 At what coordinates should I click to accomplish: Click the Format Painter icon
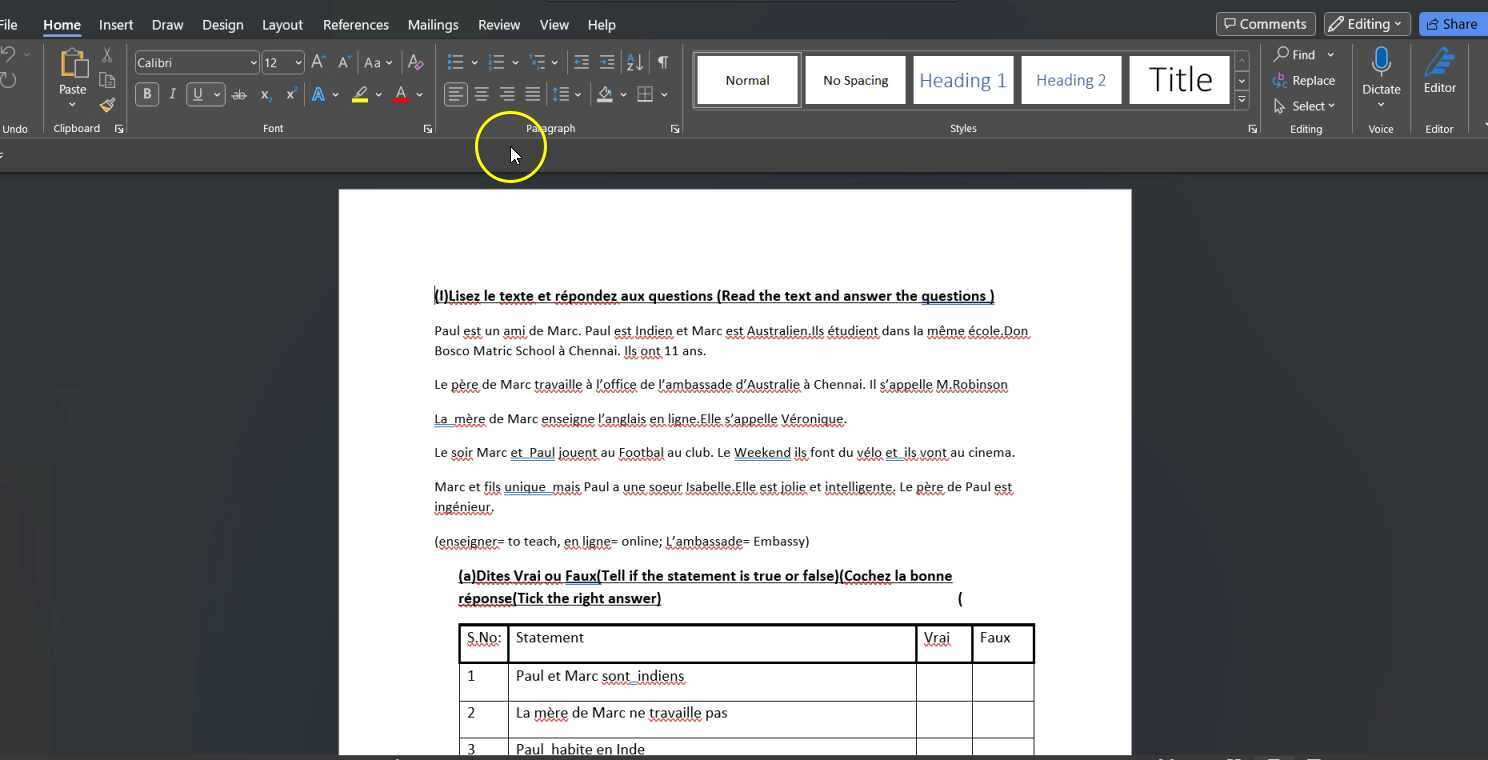[107, 105]
